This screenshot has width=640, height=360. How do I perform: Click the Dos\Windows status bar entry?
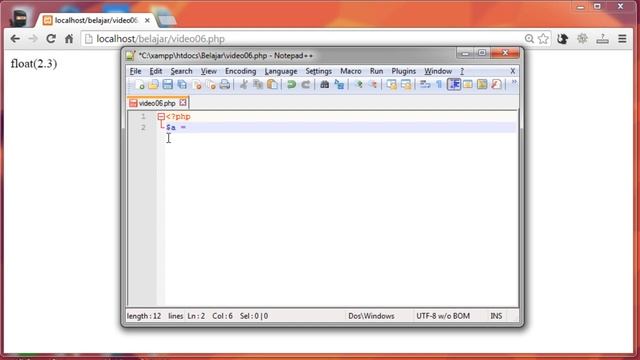pyautogui.click(x=371, y=316)
